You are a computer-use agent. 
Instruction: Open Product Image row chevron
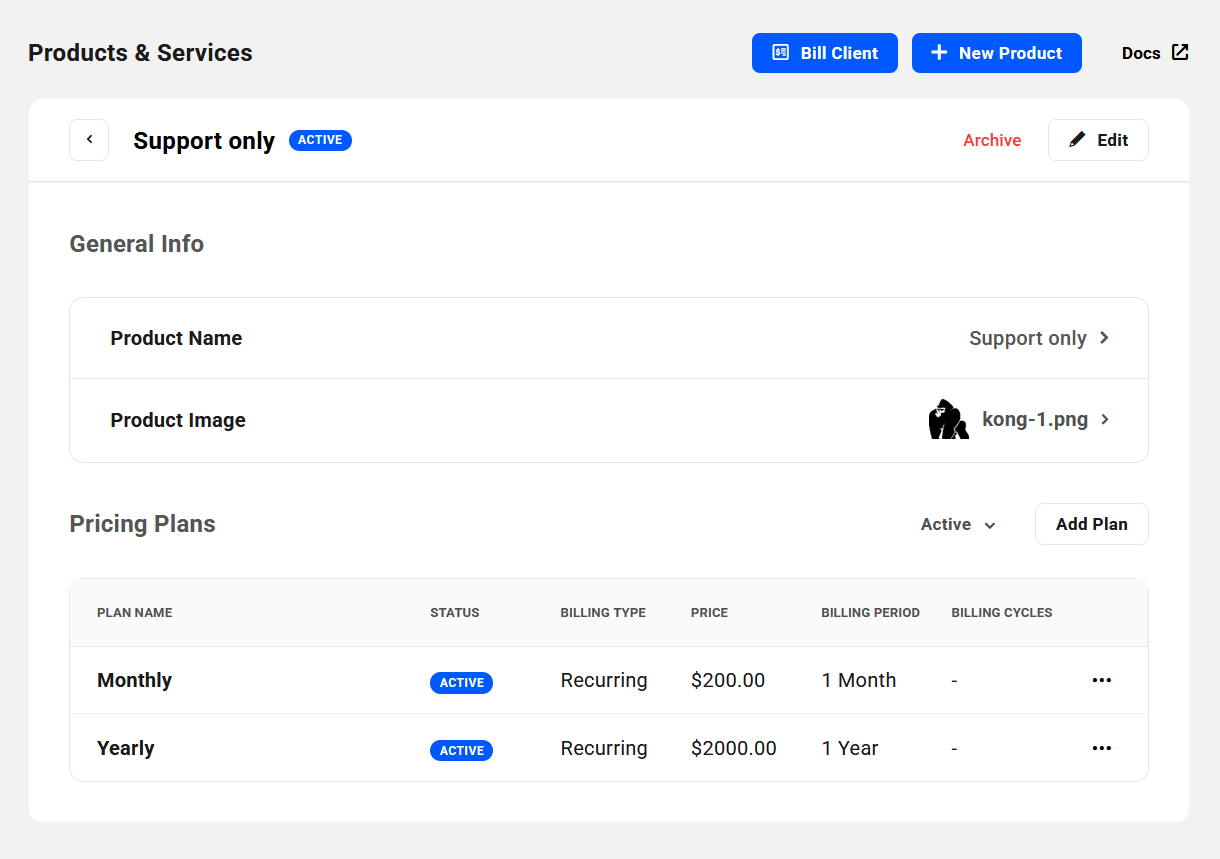point(1104,420)
